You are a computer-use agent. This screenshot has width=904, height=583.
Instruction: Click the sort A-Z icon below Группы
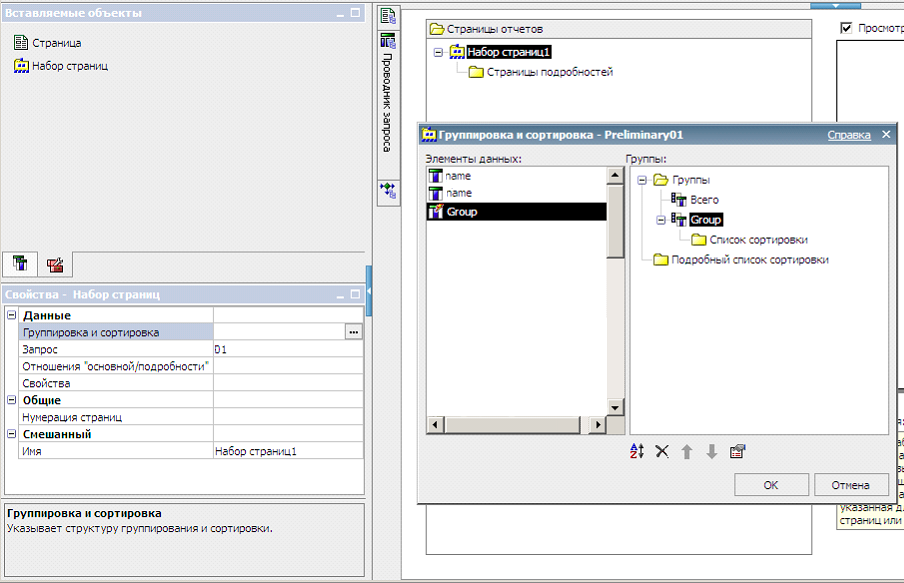tap(637, 452)
